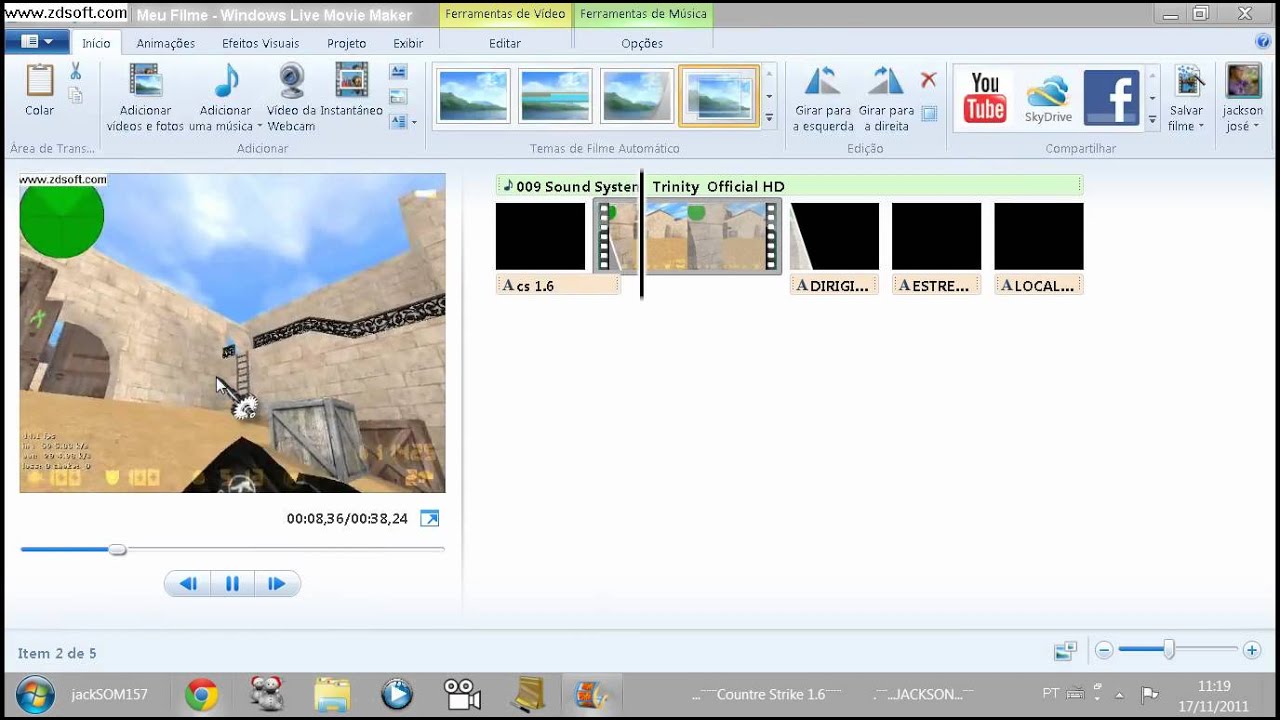Show next row of AutoMovie themes
1280x720 pixels.
[x=769, y=97]
